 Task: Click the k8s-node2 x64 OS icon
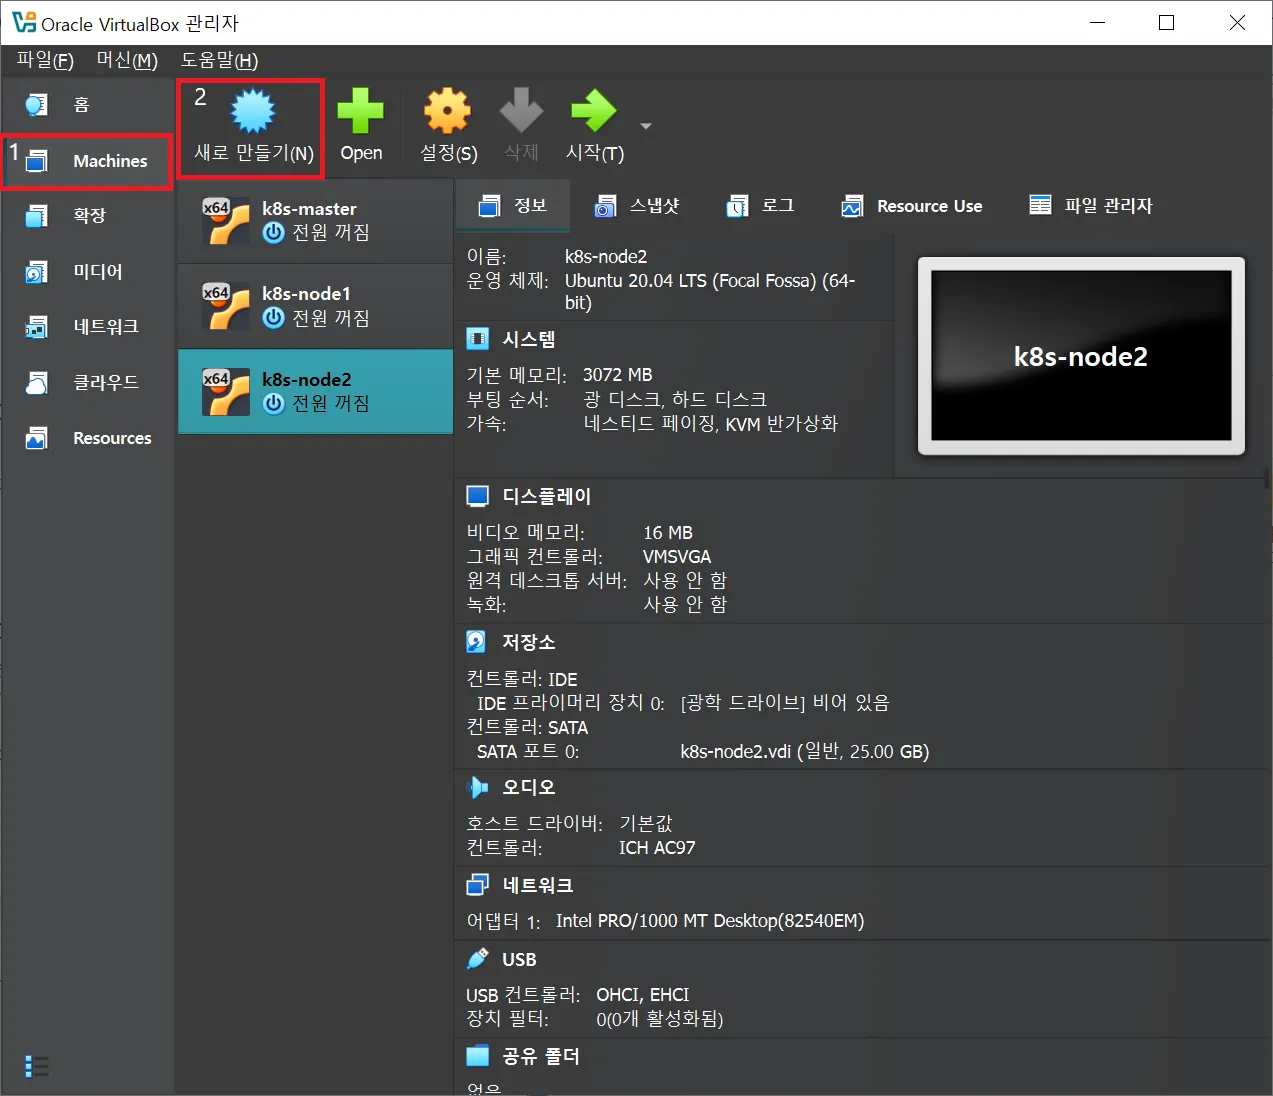(226, 392)
